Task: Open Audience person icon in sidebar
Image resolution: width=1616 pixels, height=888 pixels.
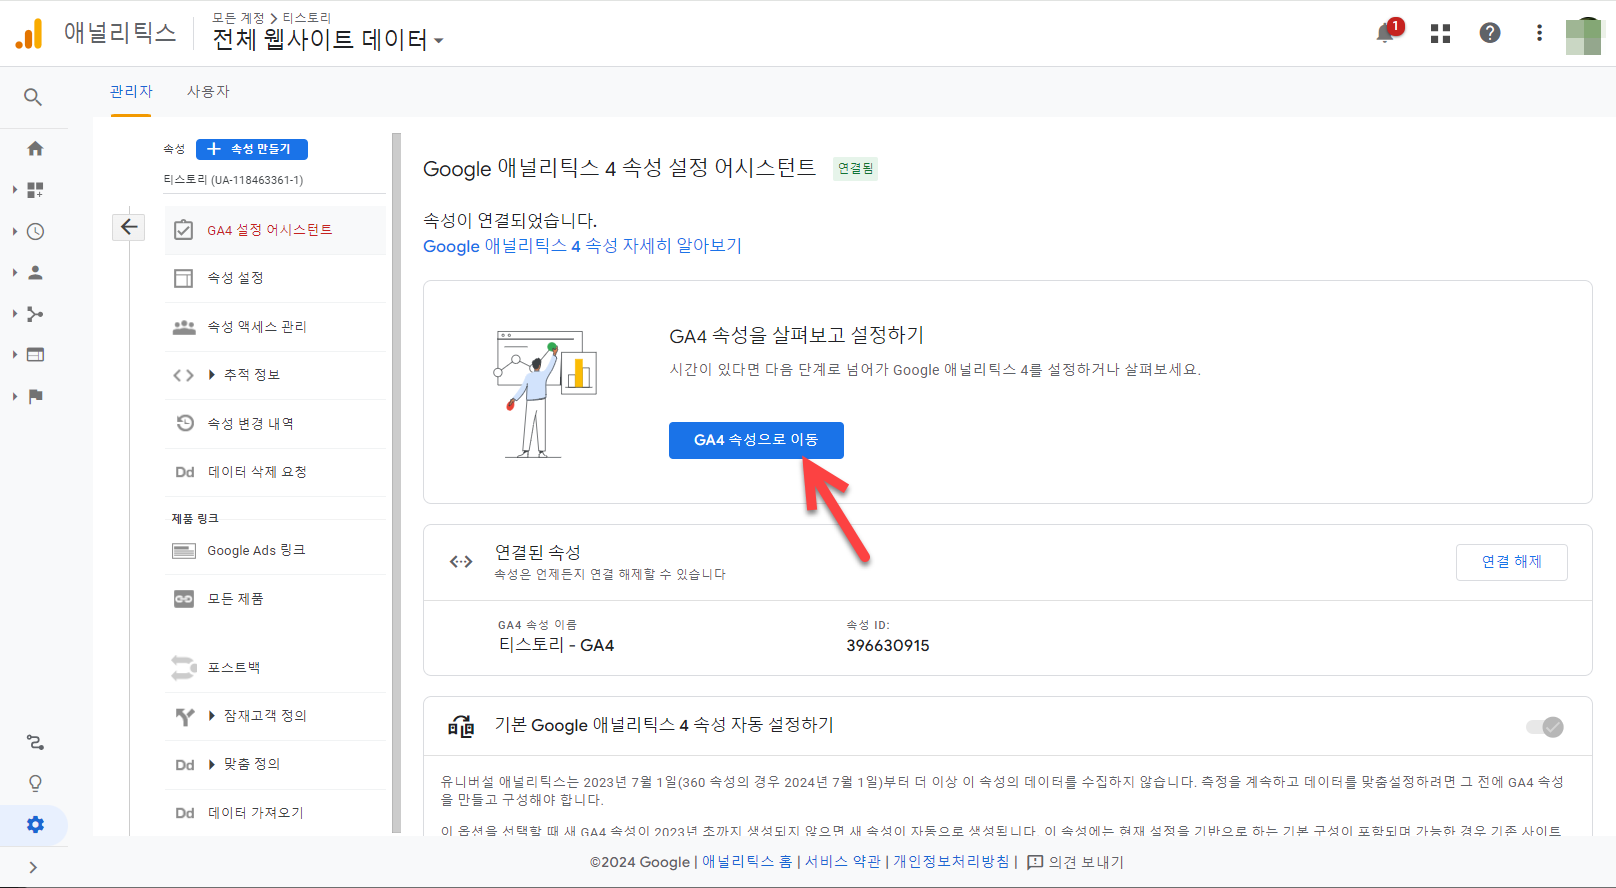Action: (x=35, y=272)
